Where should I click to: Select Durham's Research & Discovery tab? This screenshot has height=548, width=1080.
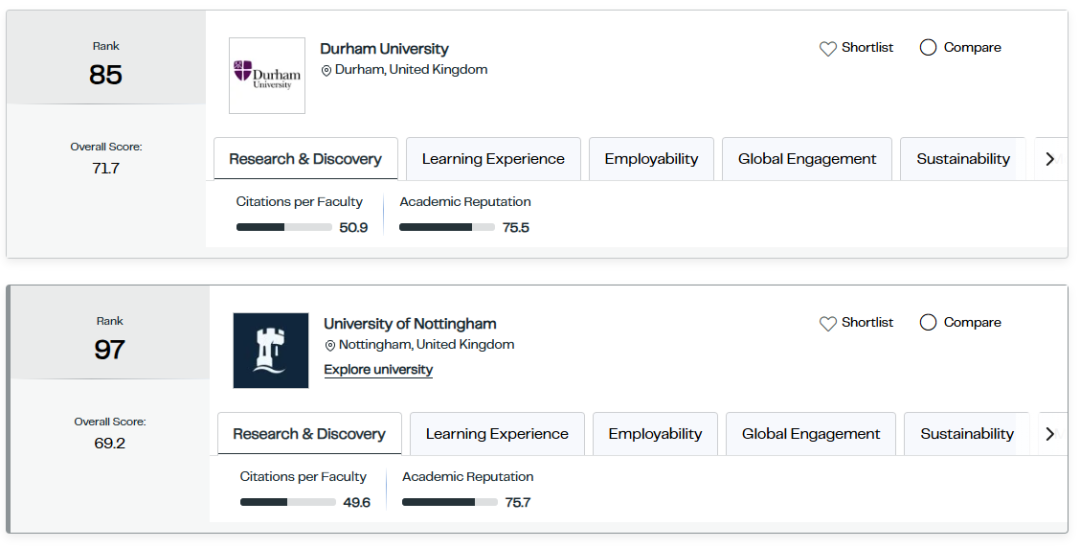[305, 159]
